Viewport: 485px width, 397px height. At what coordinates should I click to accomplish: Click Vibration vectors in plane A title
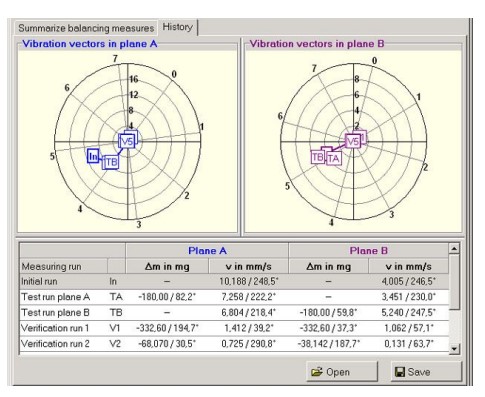click(x=89, y=44)
